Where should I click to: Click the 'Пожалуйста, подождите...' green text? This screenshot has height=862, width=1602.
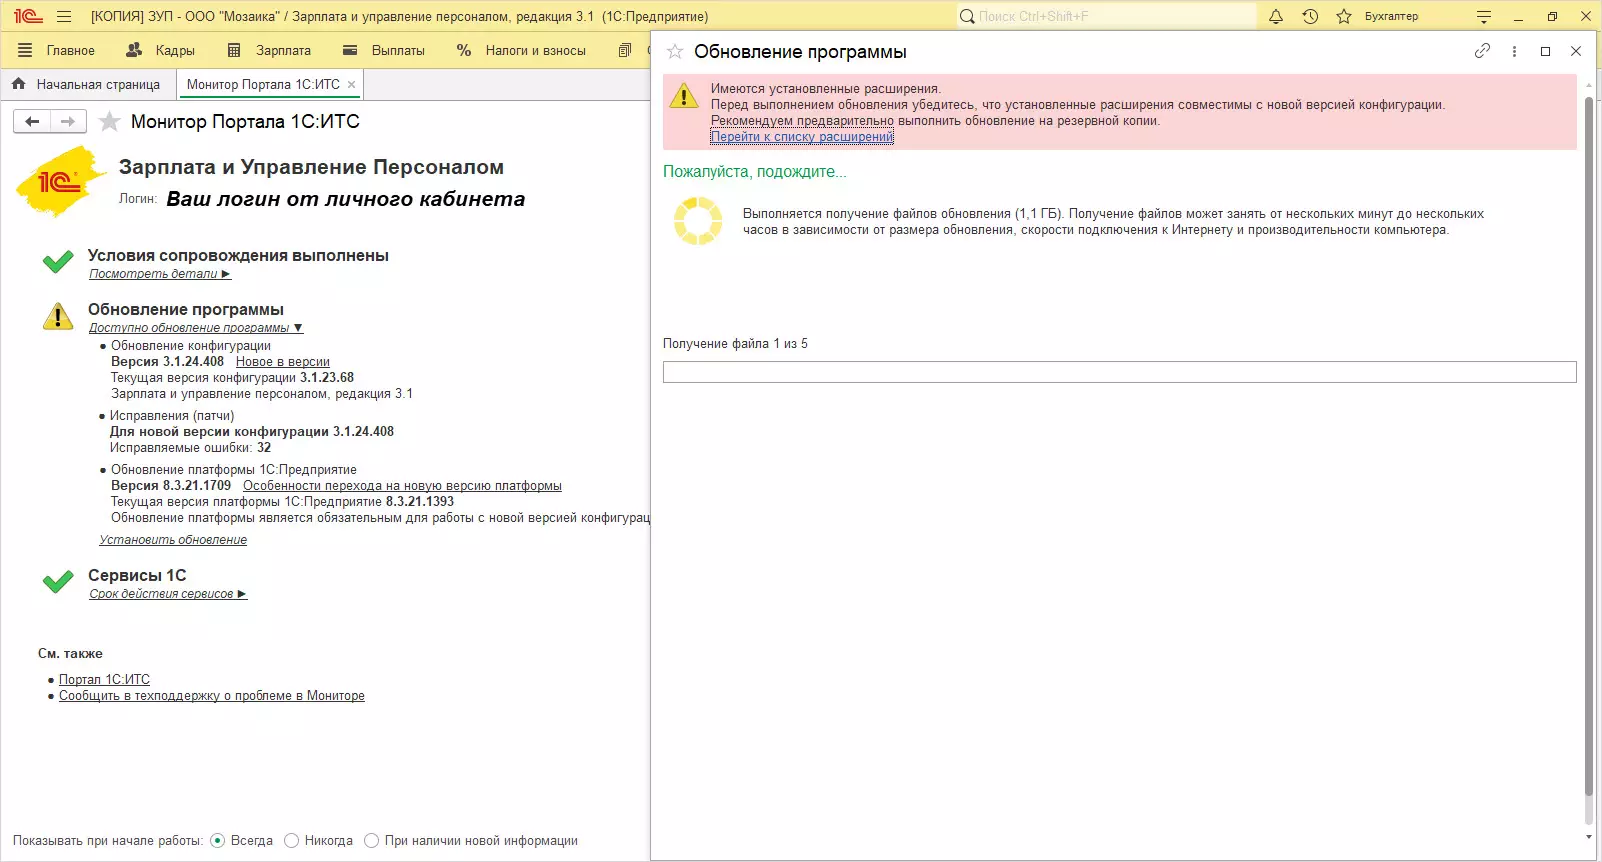tap(755, 172)
